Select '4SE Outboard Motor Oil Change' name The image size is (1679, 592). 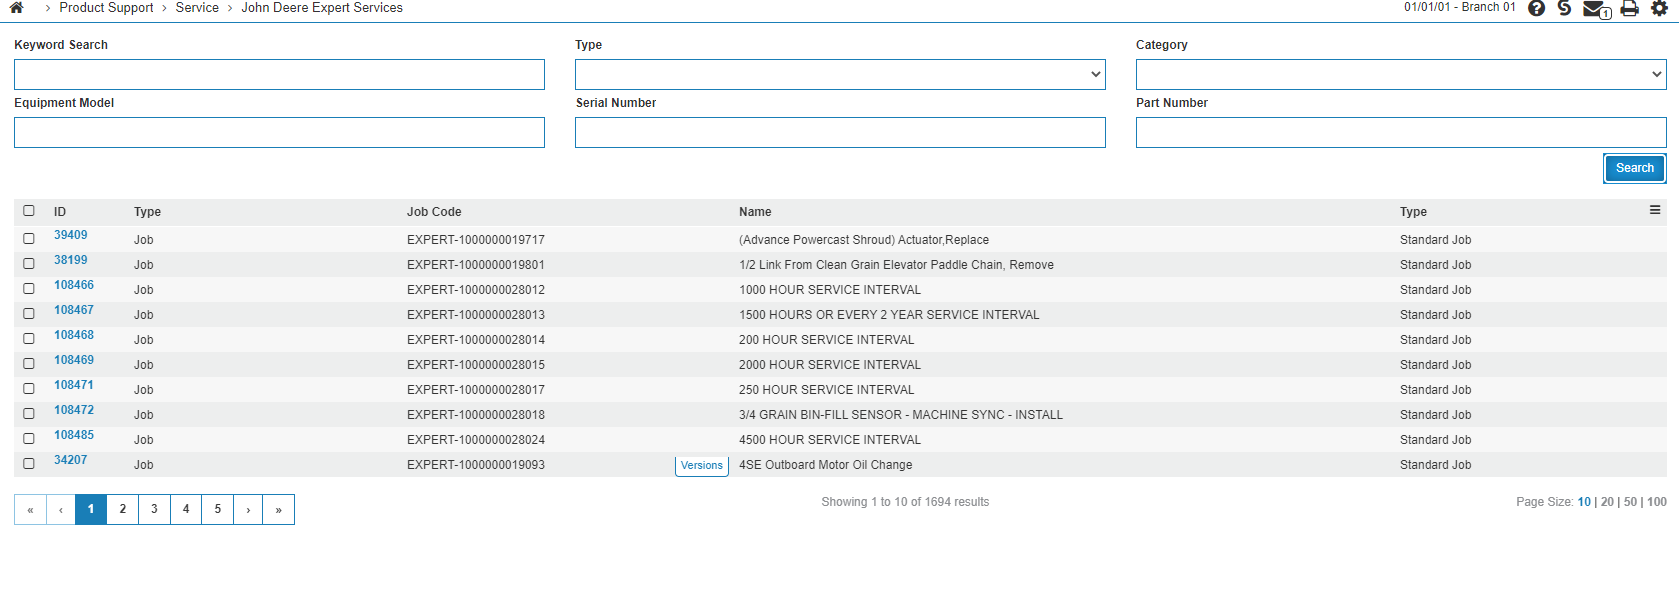click(x=825, y=465)
